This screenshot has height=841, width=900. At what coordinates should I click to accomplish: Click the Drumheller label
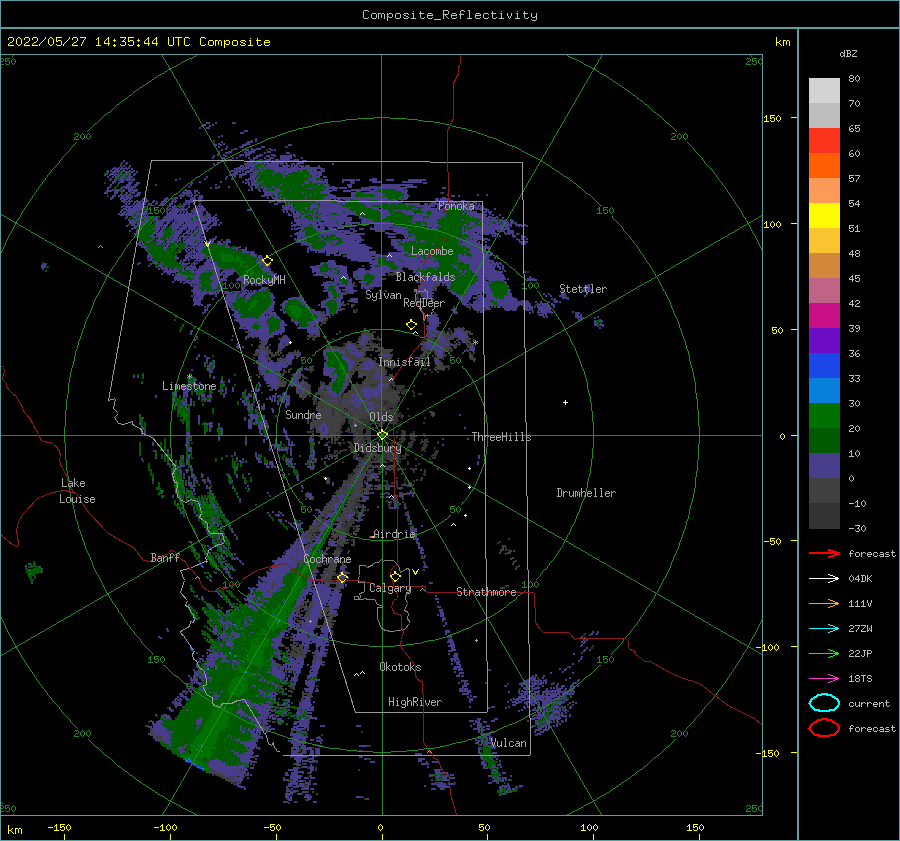[586, 493]
